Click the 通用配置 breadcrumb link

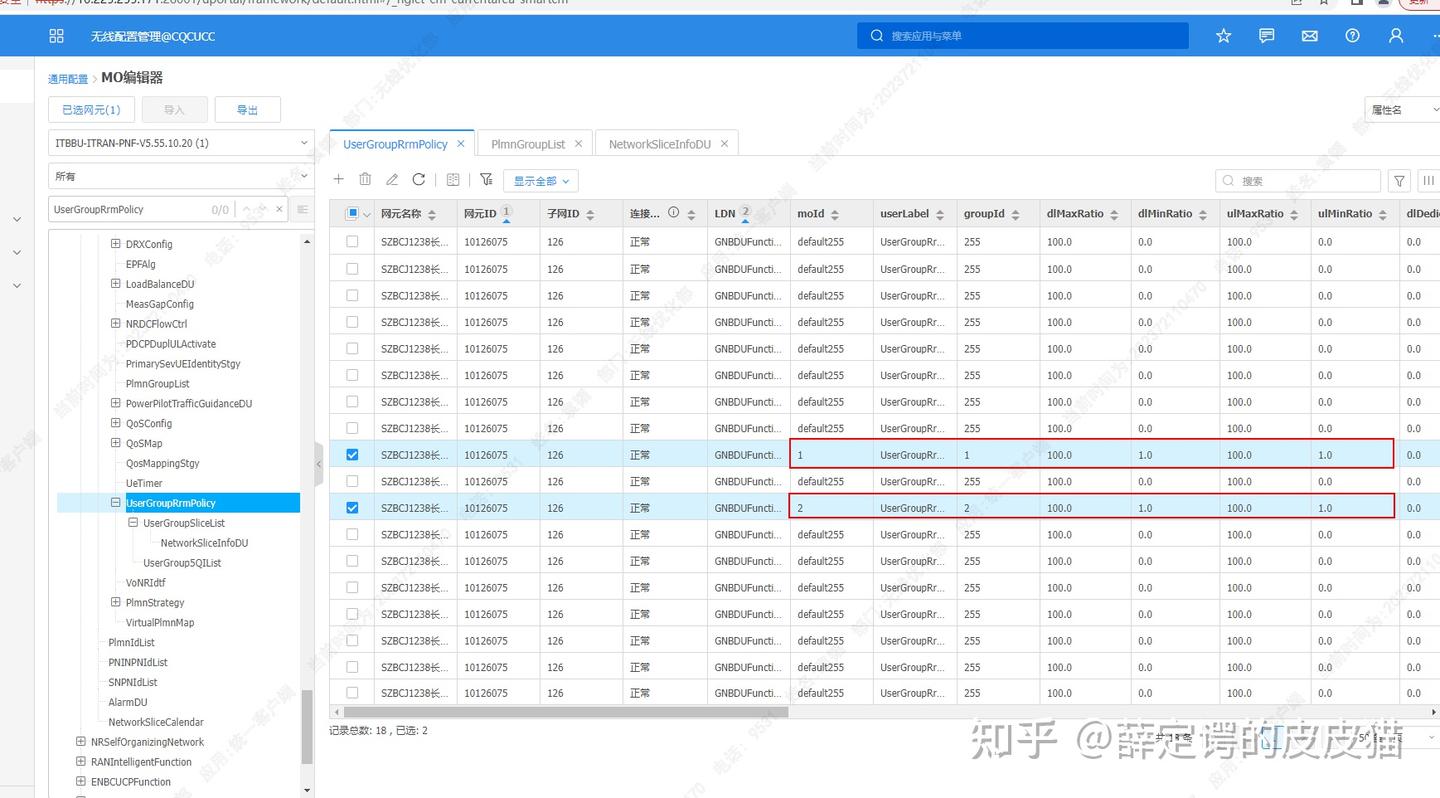(x=67, y=77)
